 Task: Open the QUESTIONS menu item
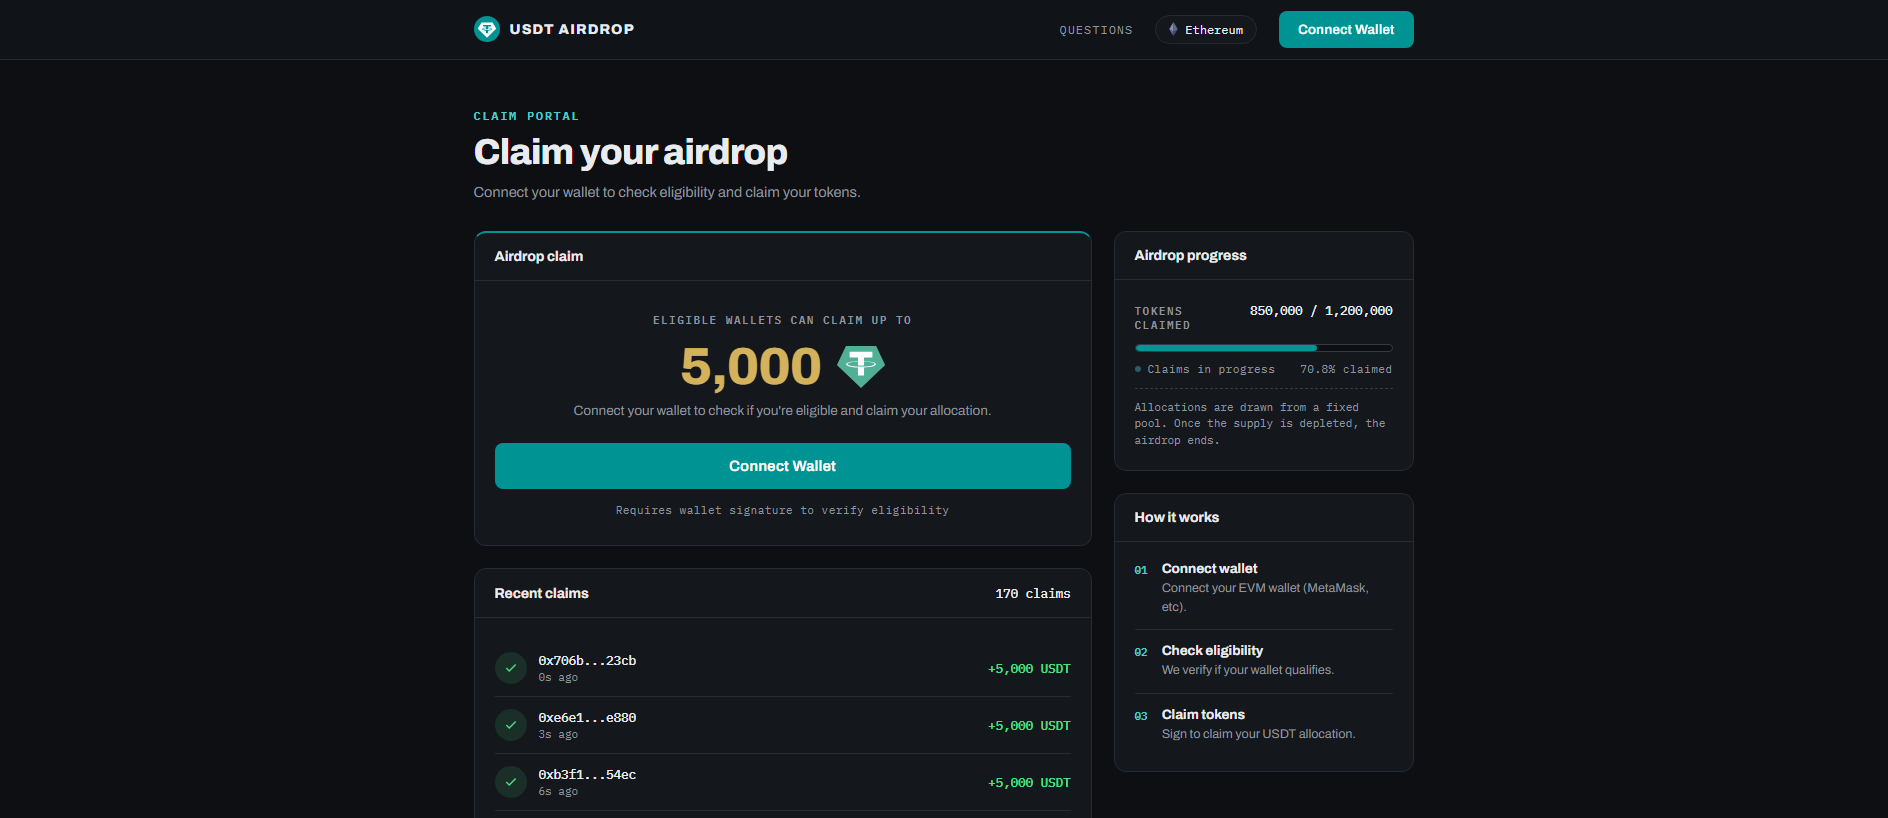point(1096,30)
